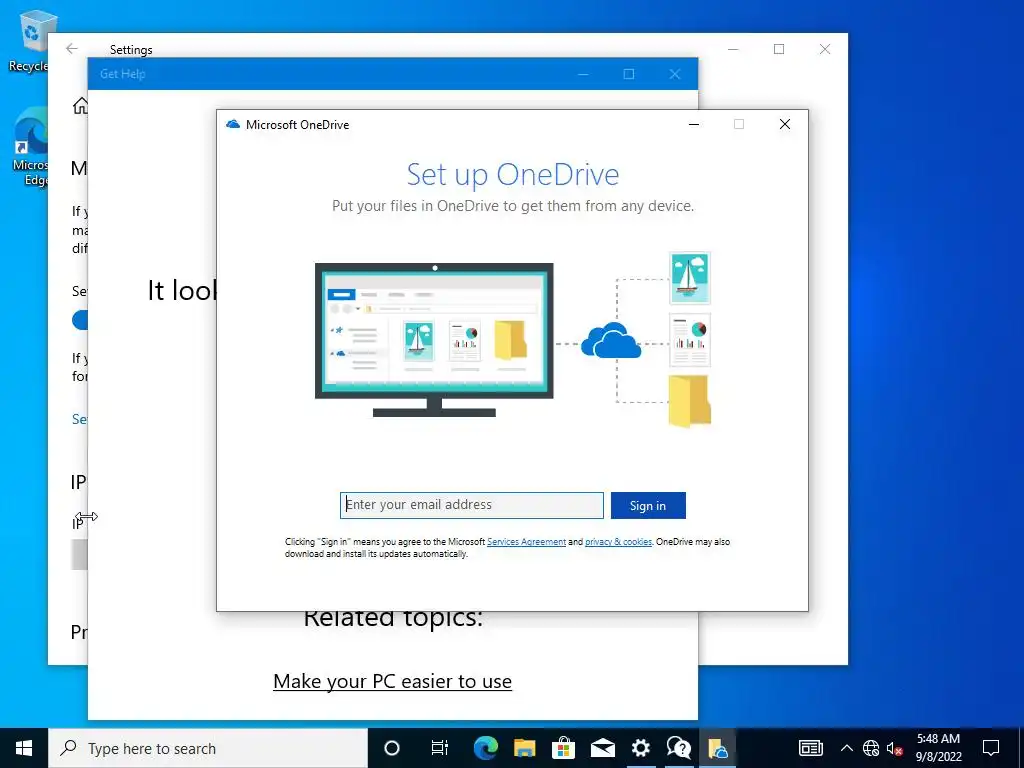This screenshot has height=768, width=1024.
Task: Open Microsoft Store from the taskbar
Action: (x=563, y=748)
